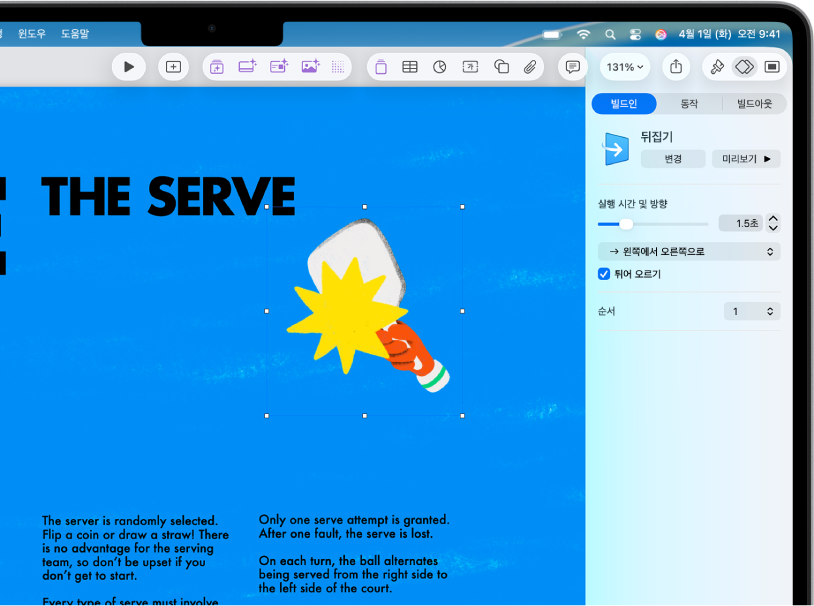Click the duration slider handle

tap(627, 224)
